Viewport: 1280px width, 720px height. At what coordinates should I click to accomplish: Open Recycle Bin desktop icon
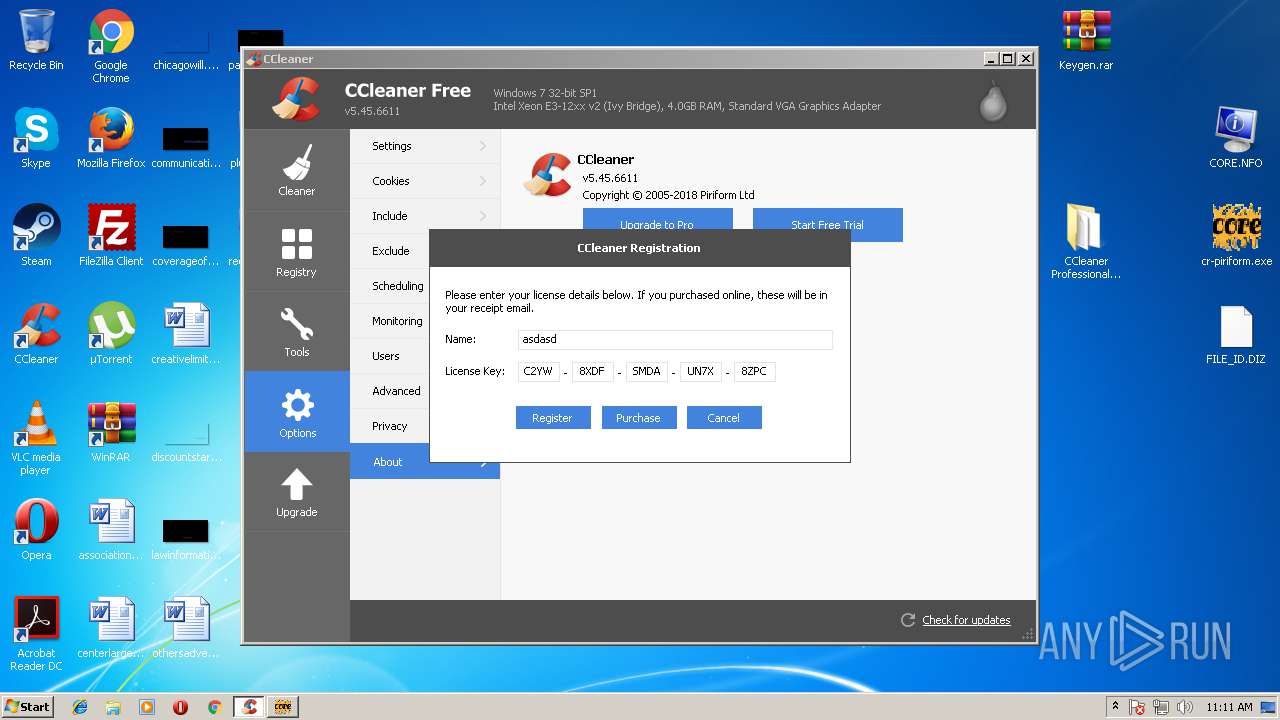(36, 40)
